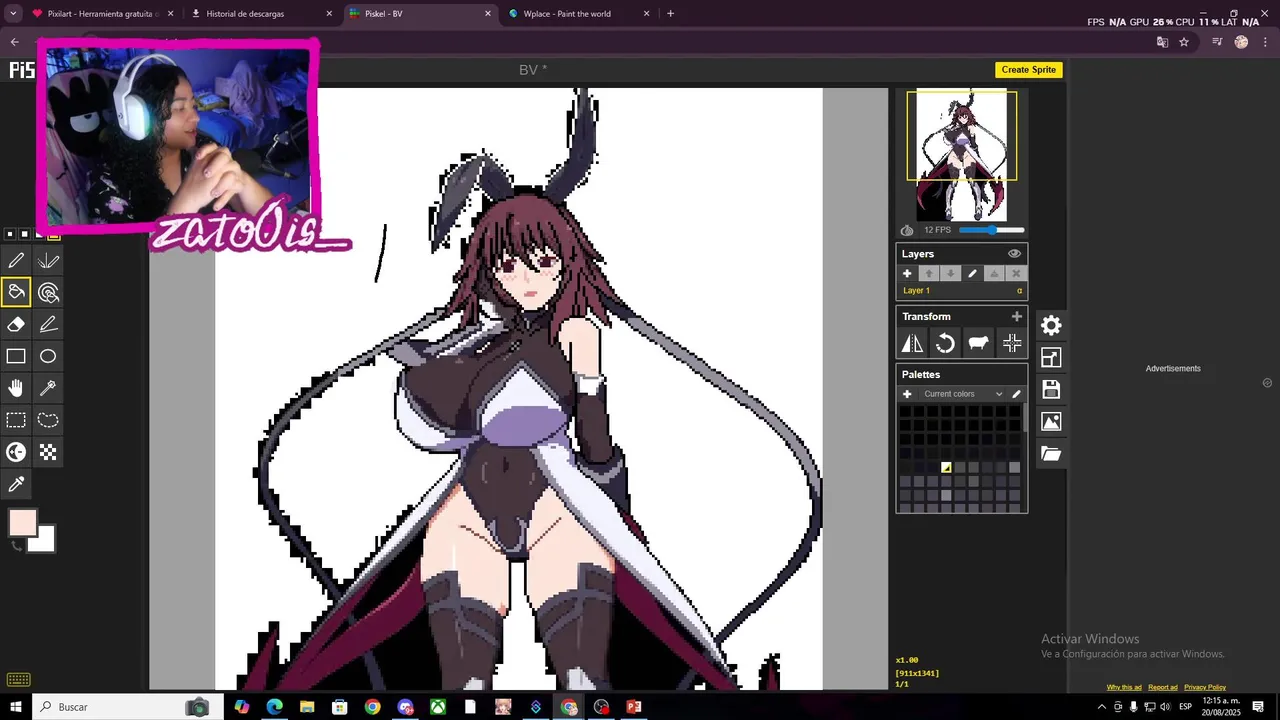1280x720 pixels.
Task: Open the Resize panel icon
Action: click(1051, 357)
